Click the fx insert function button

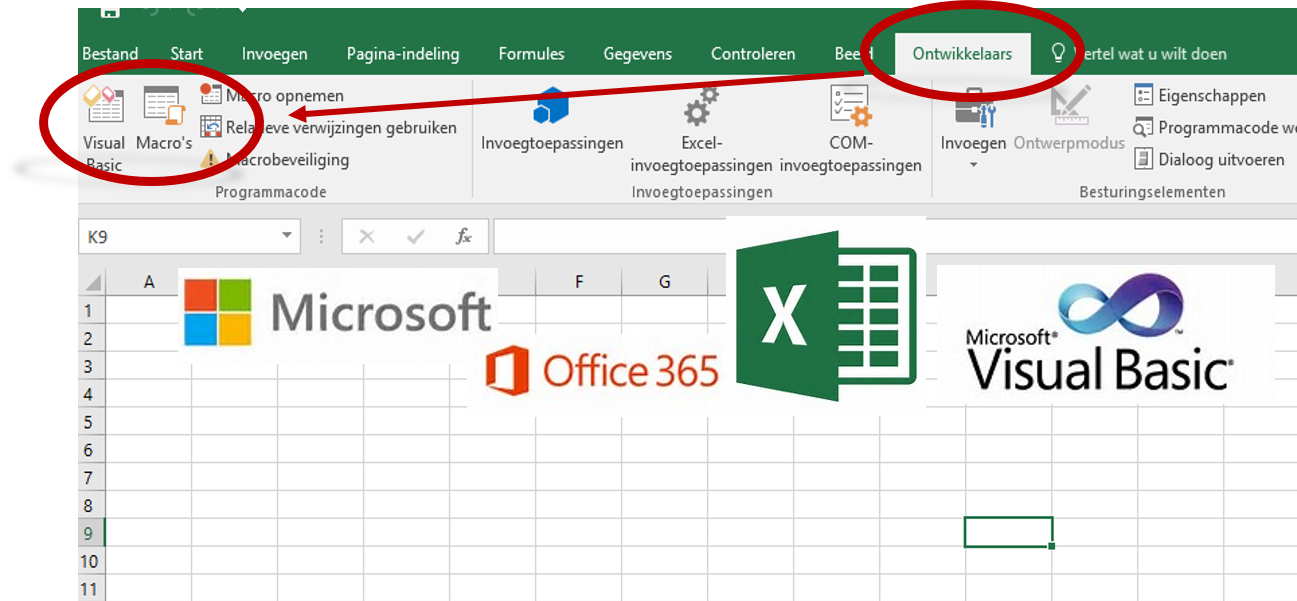[463, 237]
